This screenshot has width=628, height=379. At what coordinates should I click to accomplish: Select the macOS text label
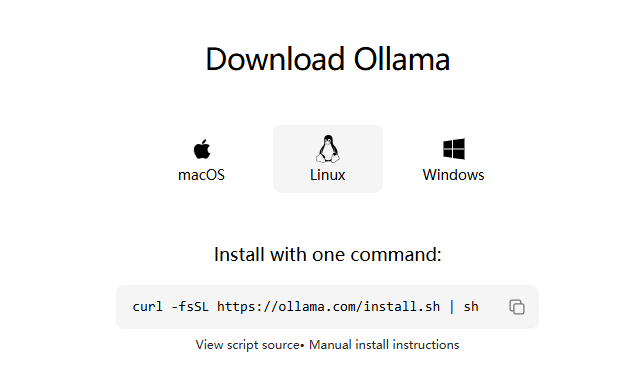pyautogui.click(x=201, y=175)
